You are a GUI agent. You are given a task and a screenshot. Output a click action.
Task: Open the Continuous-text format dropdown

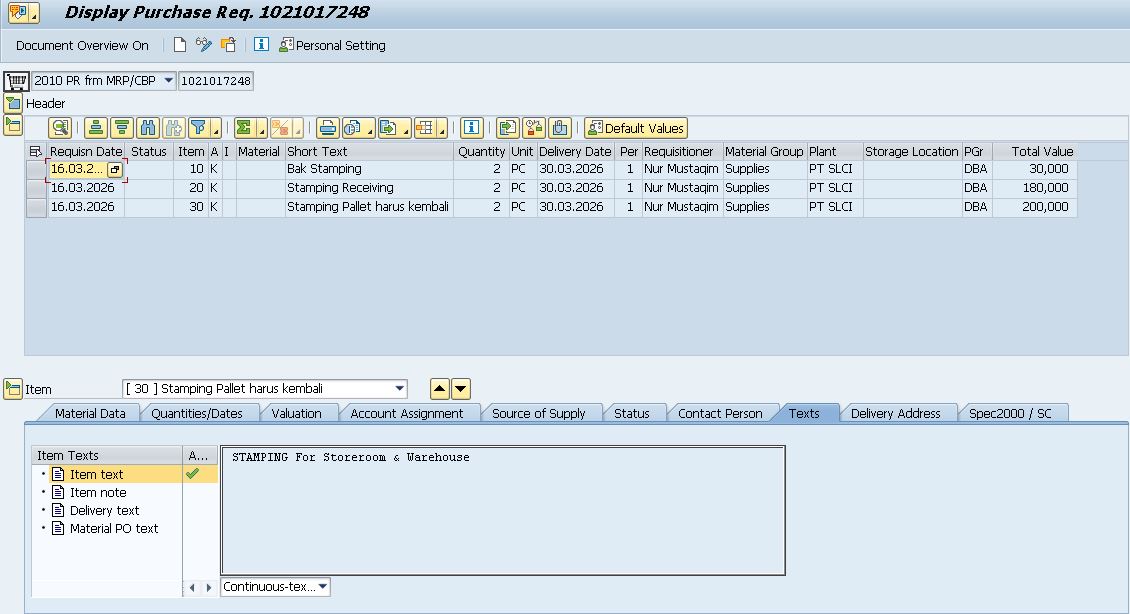pyautogui.click(x=323, y=587)
